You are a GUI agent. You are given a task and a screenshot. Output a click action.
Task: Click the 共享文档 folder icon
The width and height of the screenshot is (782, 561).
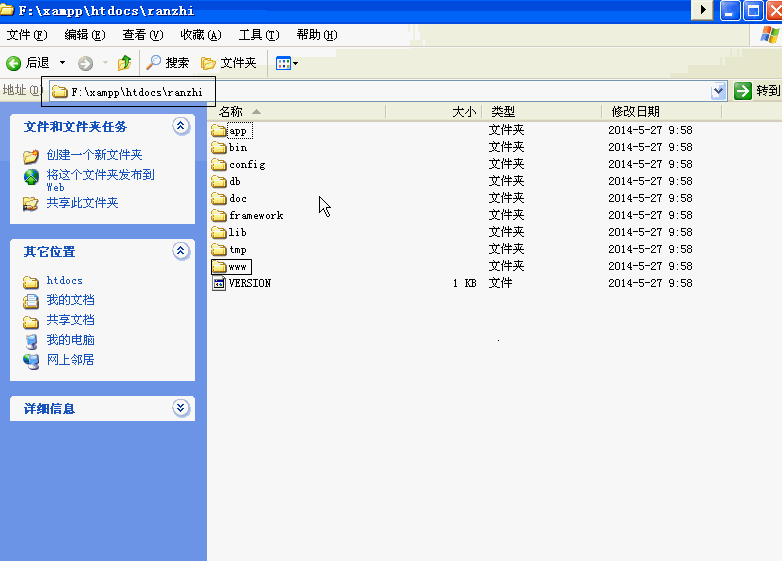click(x=30, y=322)
